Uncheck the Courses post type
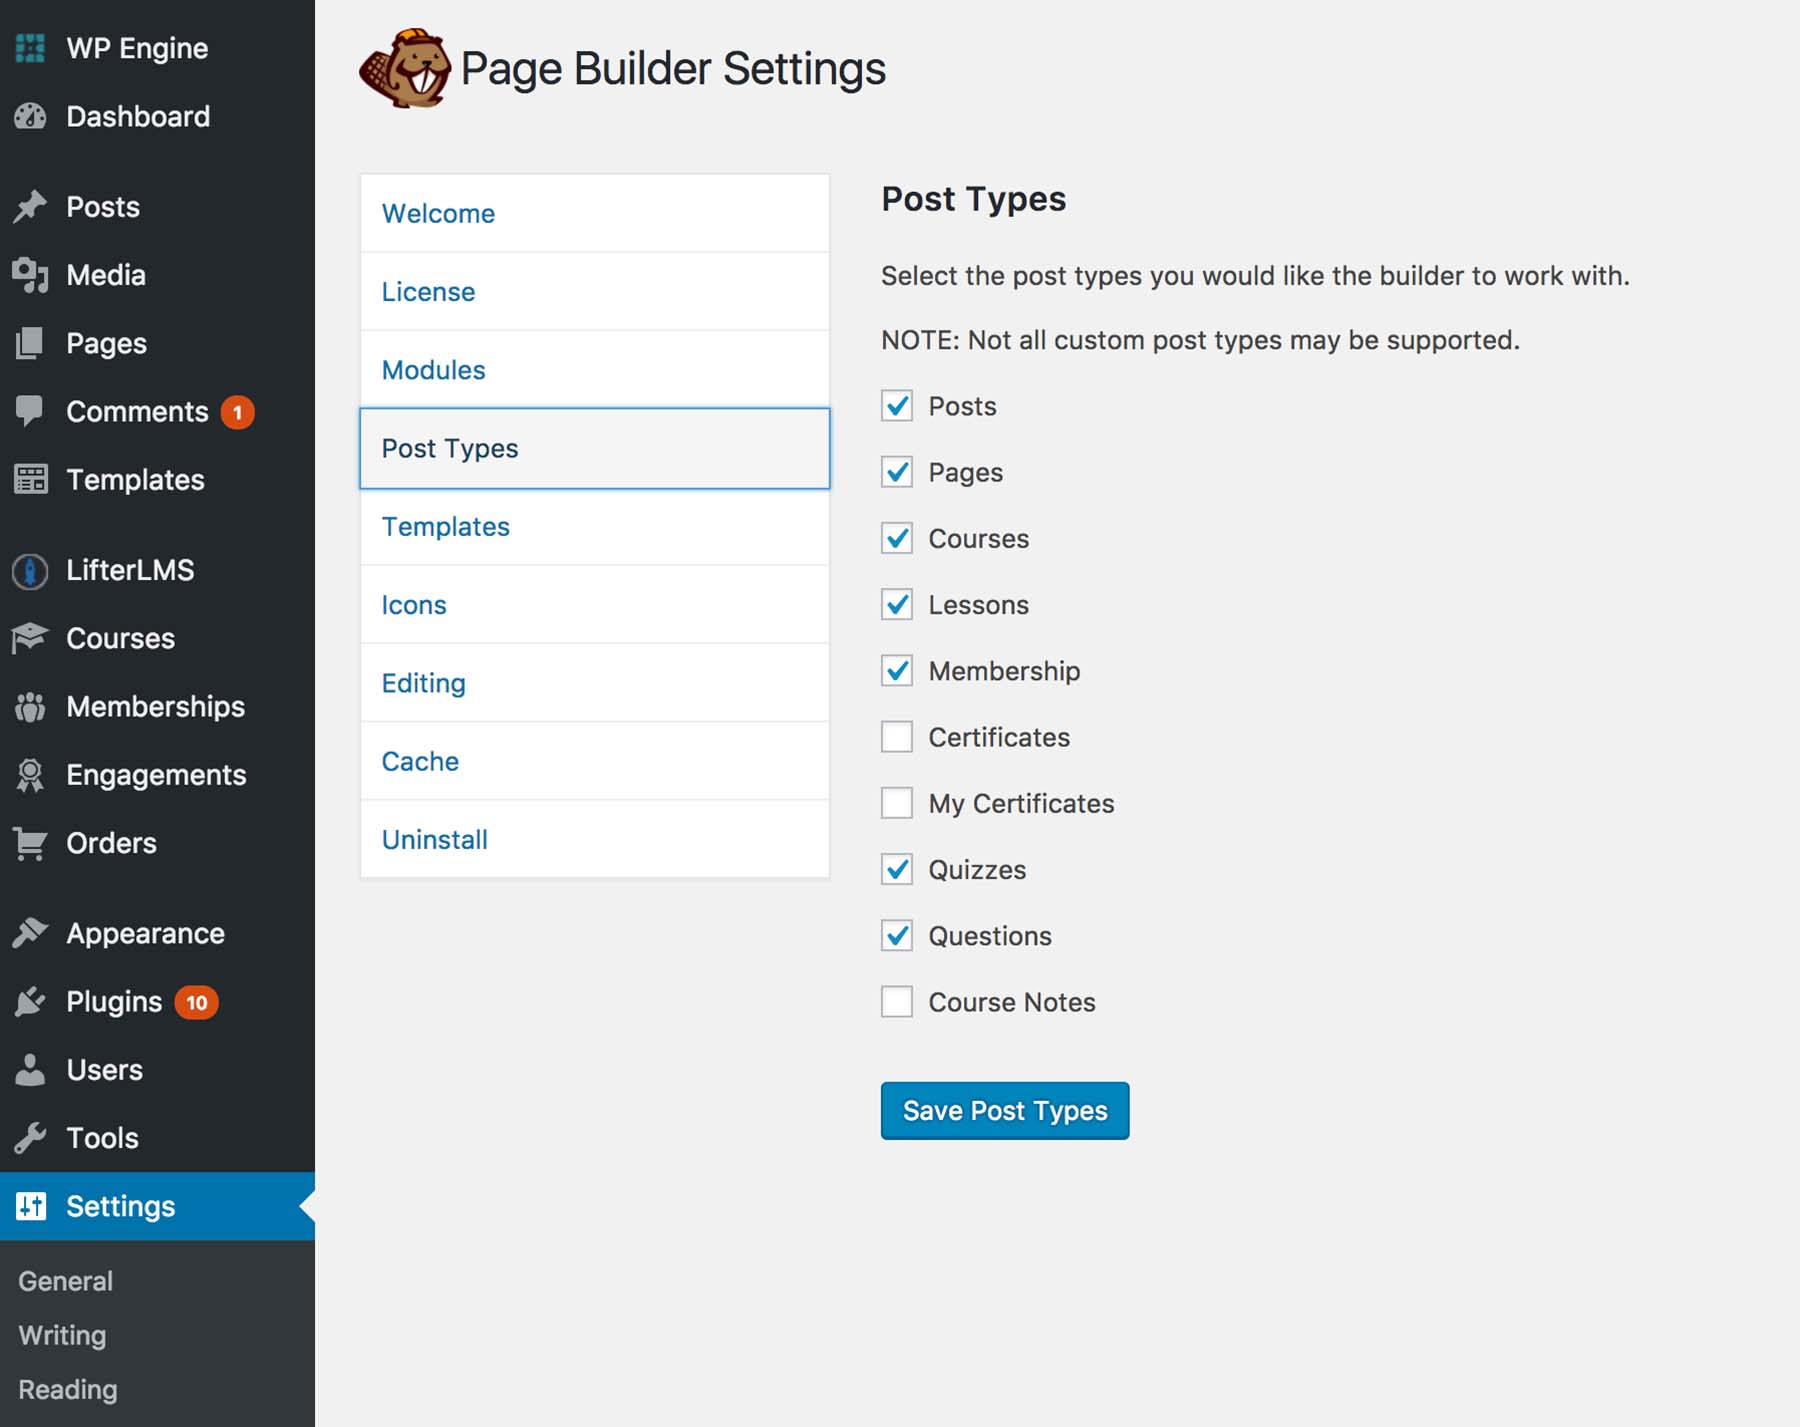The width and height of the screenshot is (1800, 1427). [897, 538]
